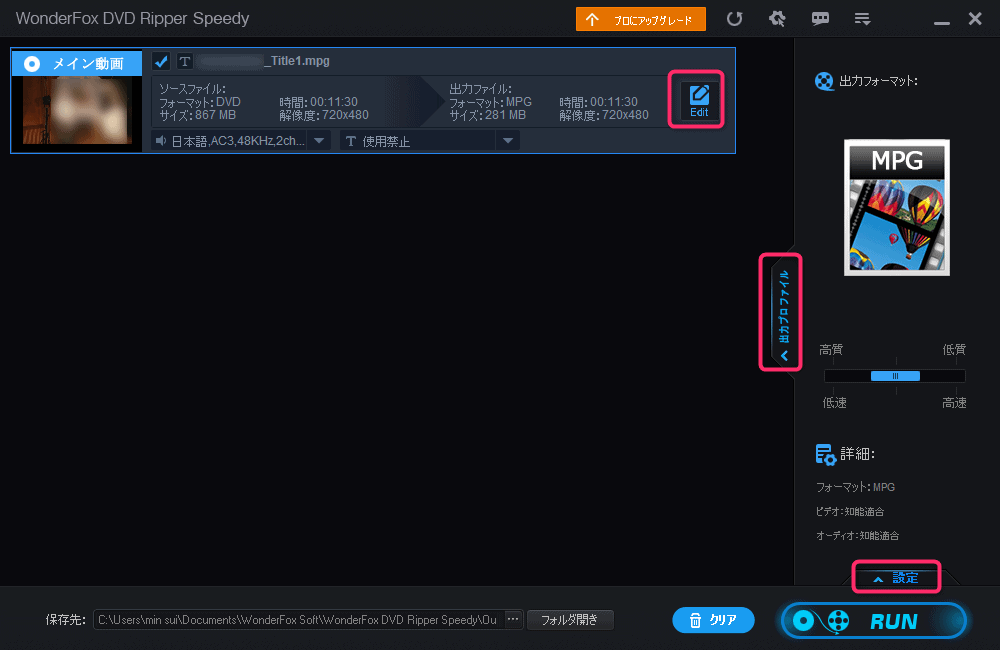The height and width of the screenshot is (650, 1000).
Task: Click the quality/speed slider handle
Action: coord(895,376)
